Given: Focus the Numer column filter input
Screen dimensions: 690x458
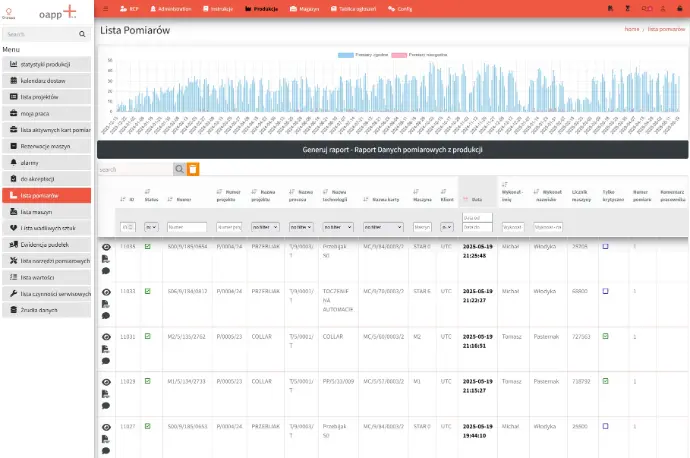Looking at the screenshot, I should [187, 227].
